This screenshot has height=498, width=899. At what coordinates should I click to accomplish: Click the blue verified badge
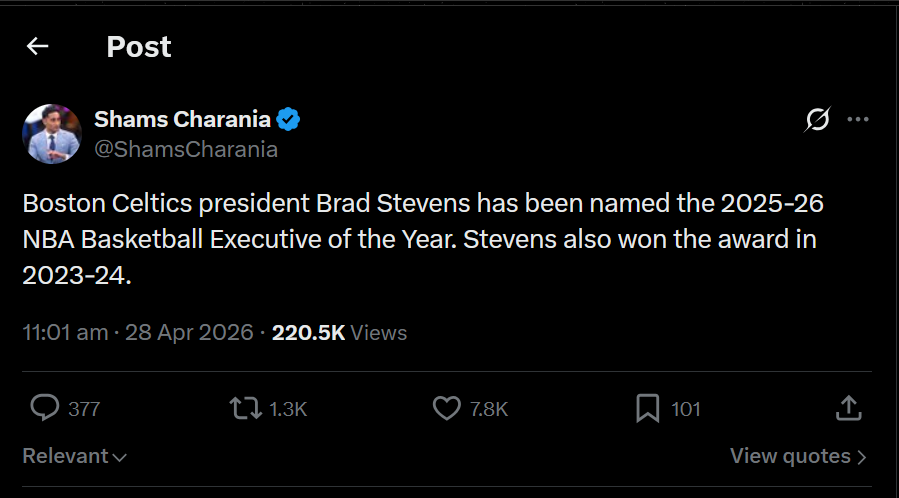pyautogui.click(x=289, y=120)
